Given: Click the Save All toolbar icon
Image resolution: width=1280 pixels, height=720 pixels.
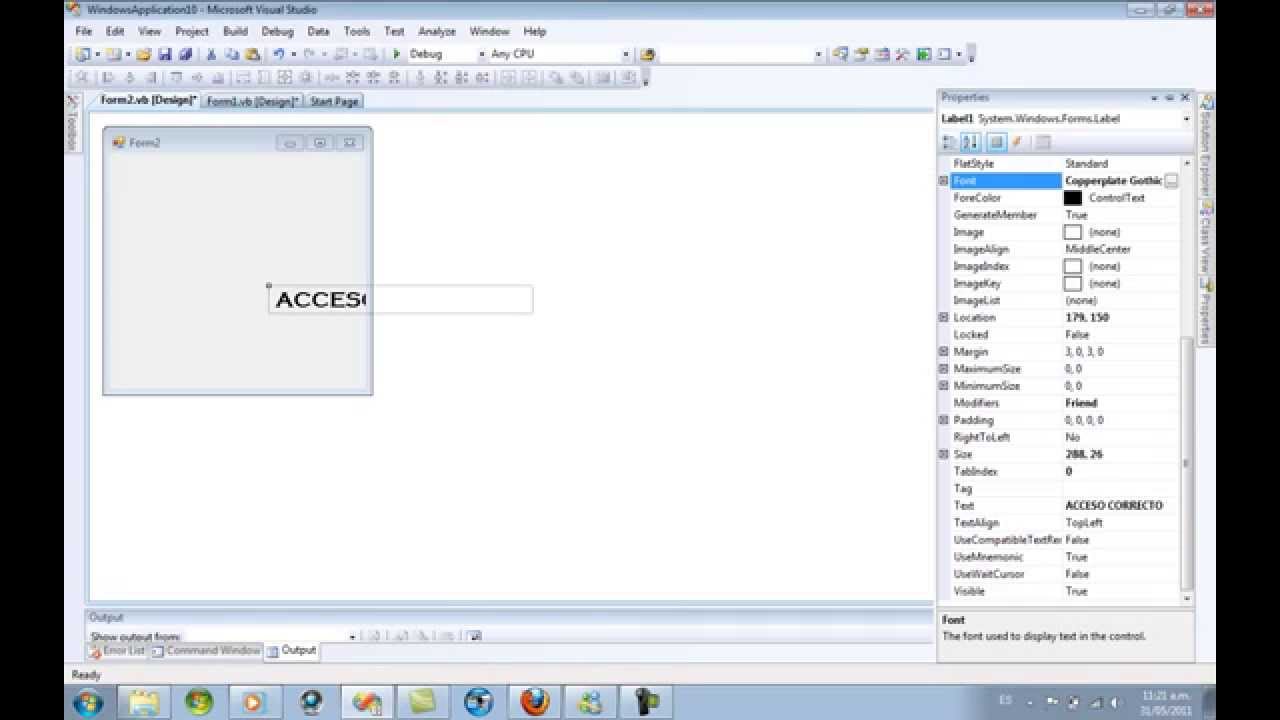Looking at the screenshot, I should tap(185, 54).
